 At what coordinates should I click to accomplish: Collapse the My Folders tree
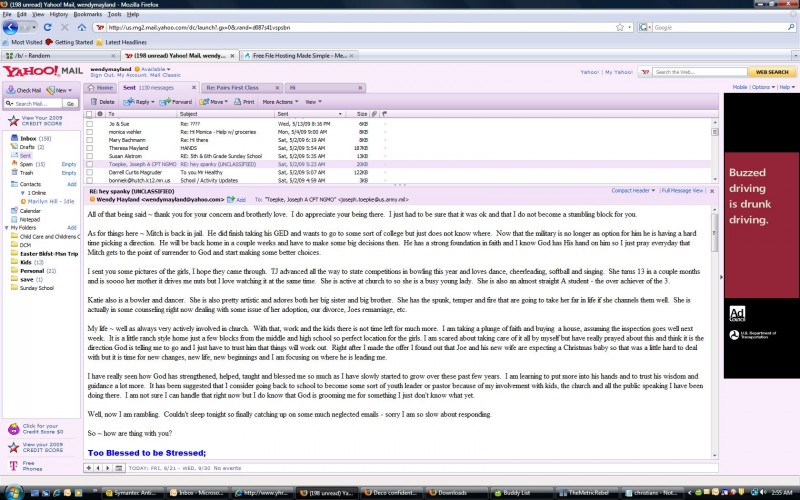pos(7,228)
